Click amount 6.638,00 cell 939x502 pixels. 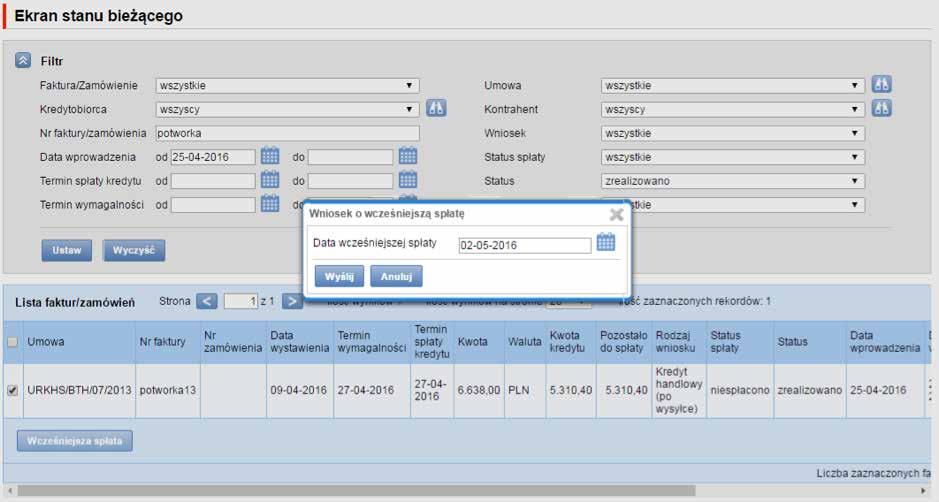point(479,391)
